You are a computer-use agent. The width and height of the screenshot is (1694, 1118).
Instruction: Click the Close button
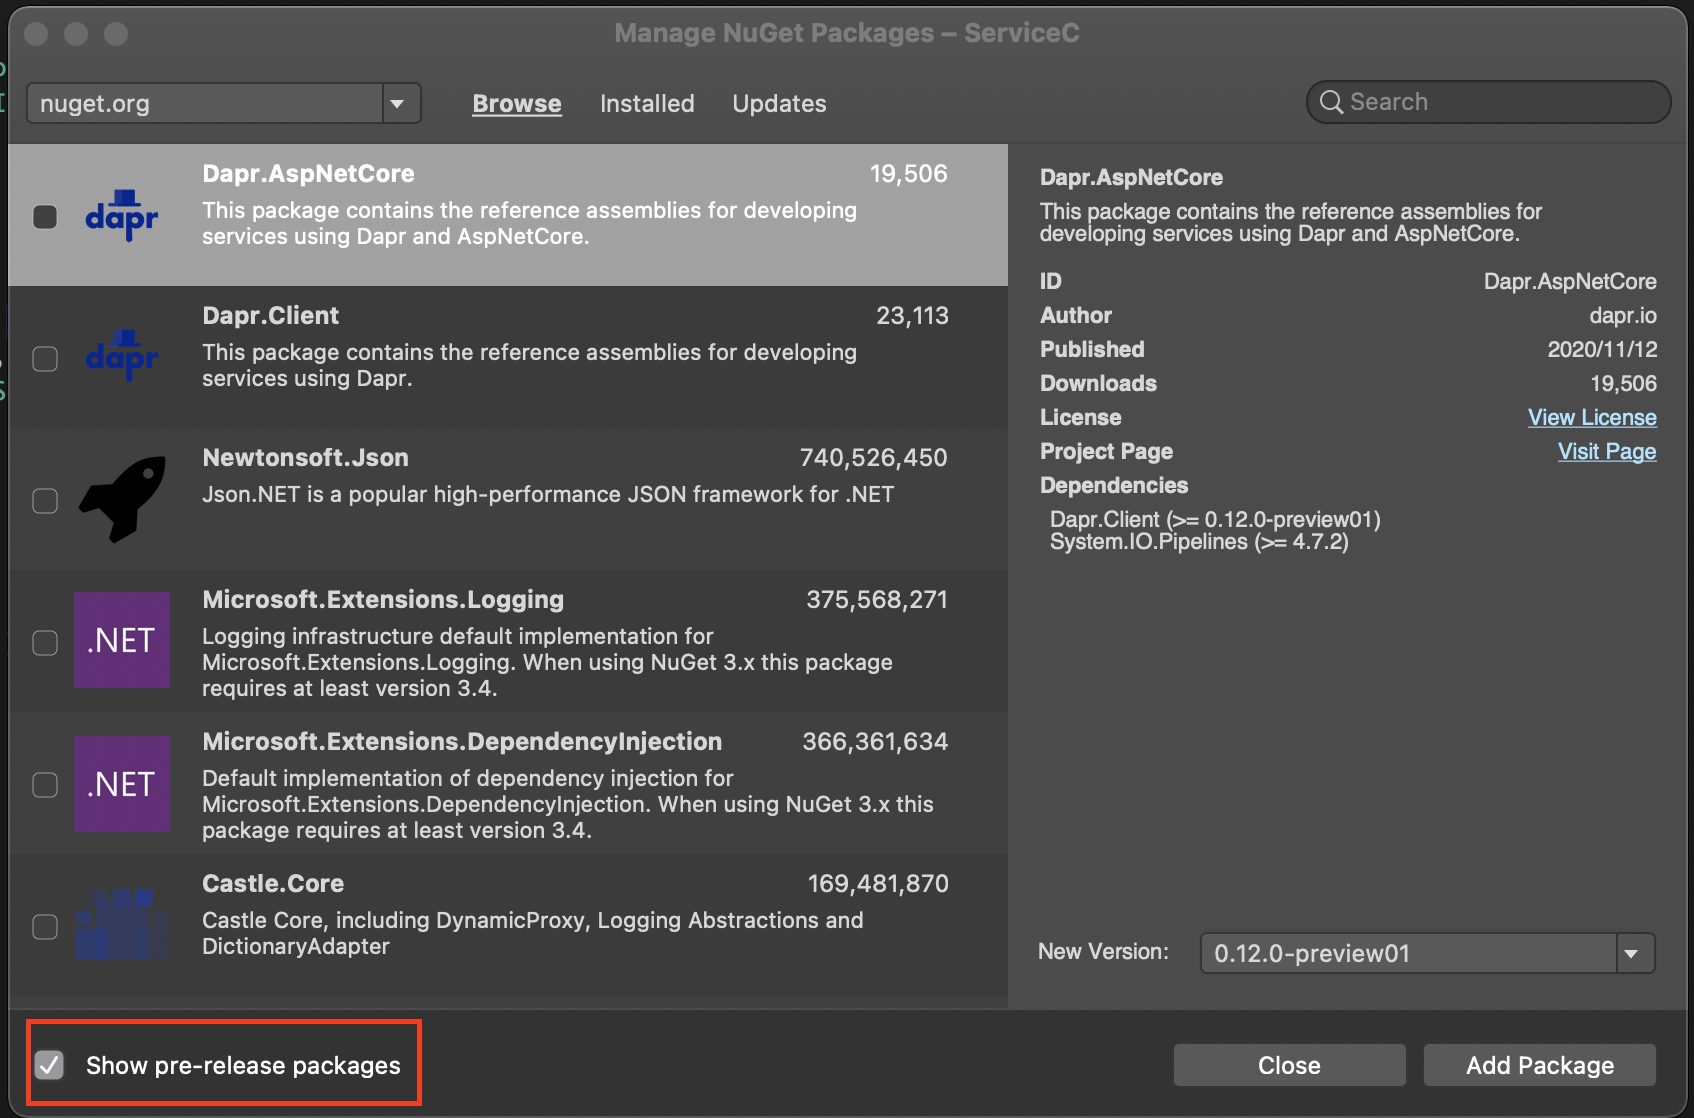tap(1289, 1065)
